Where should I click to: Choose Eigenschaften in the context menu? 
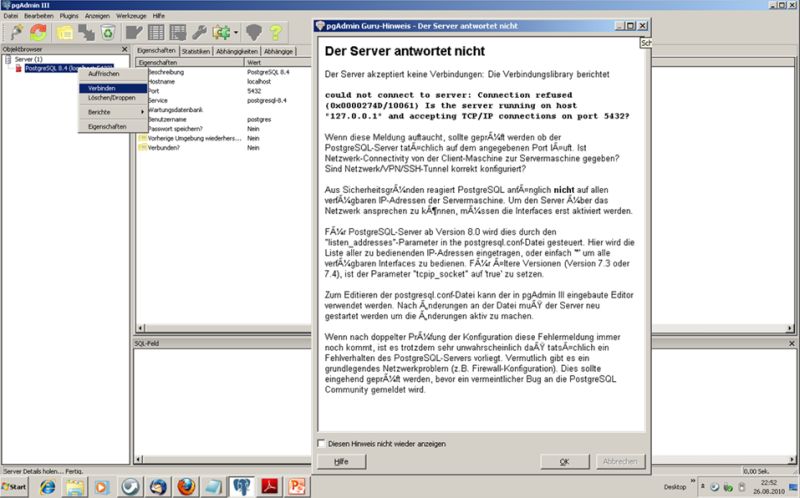tap(113, 127)
